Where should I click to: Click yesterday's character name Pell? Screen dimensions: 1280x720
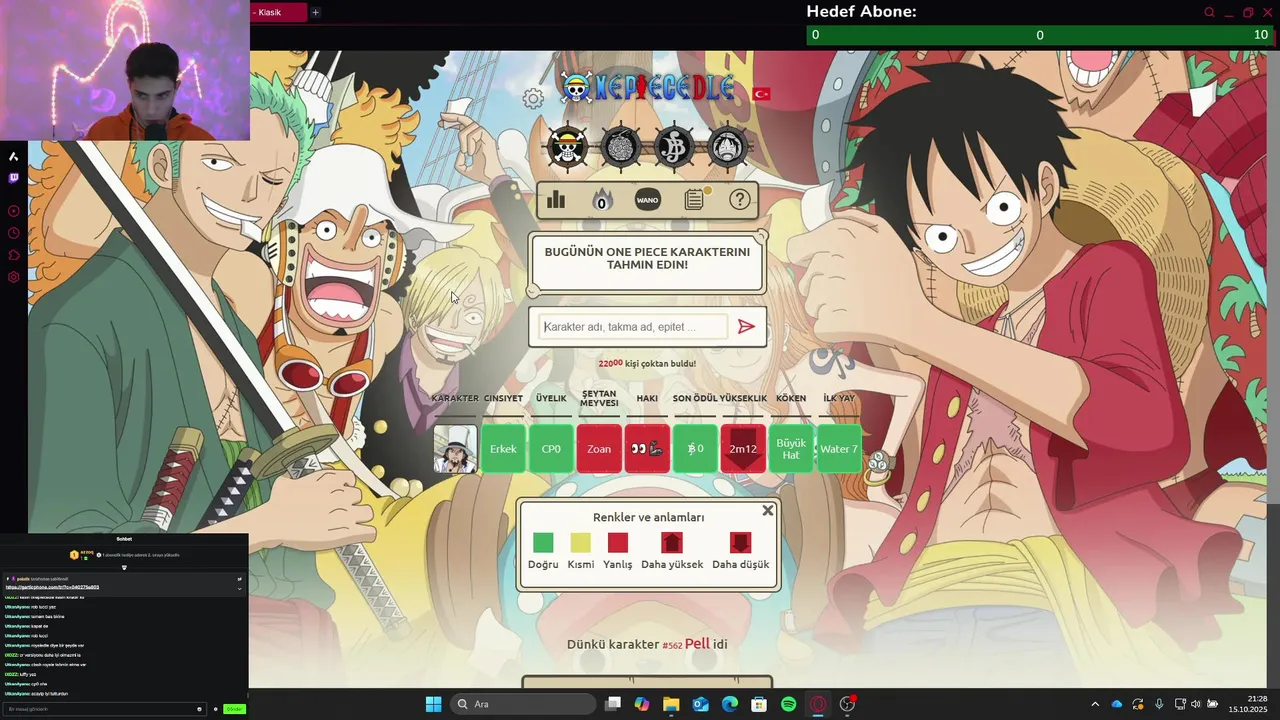pos(697,643)
